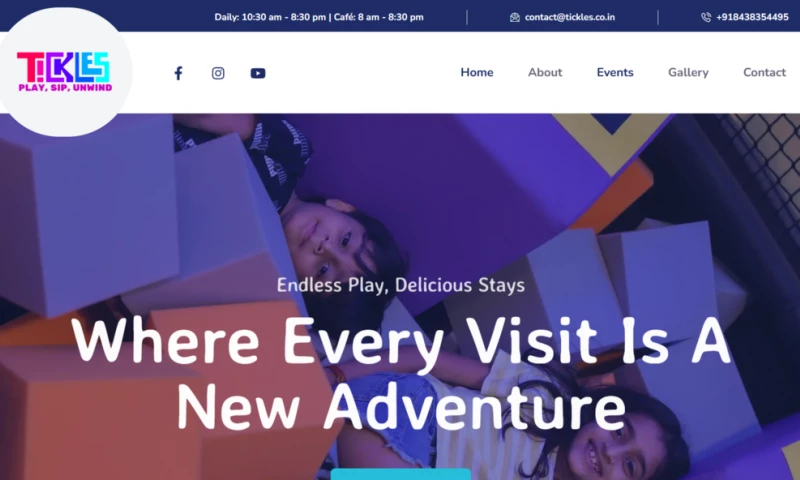Call the +918438354495 phone link

pos(752,17)
